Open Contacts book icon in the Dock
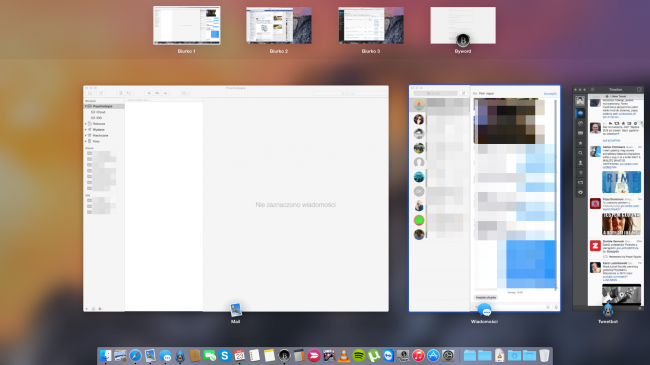Viewport: 650px width, 365px height. [x=195, y=355]
